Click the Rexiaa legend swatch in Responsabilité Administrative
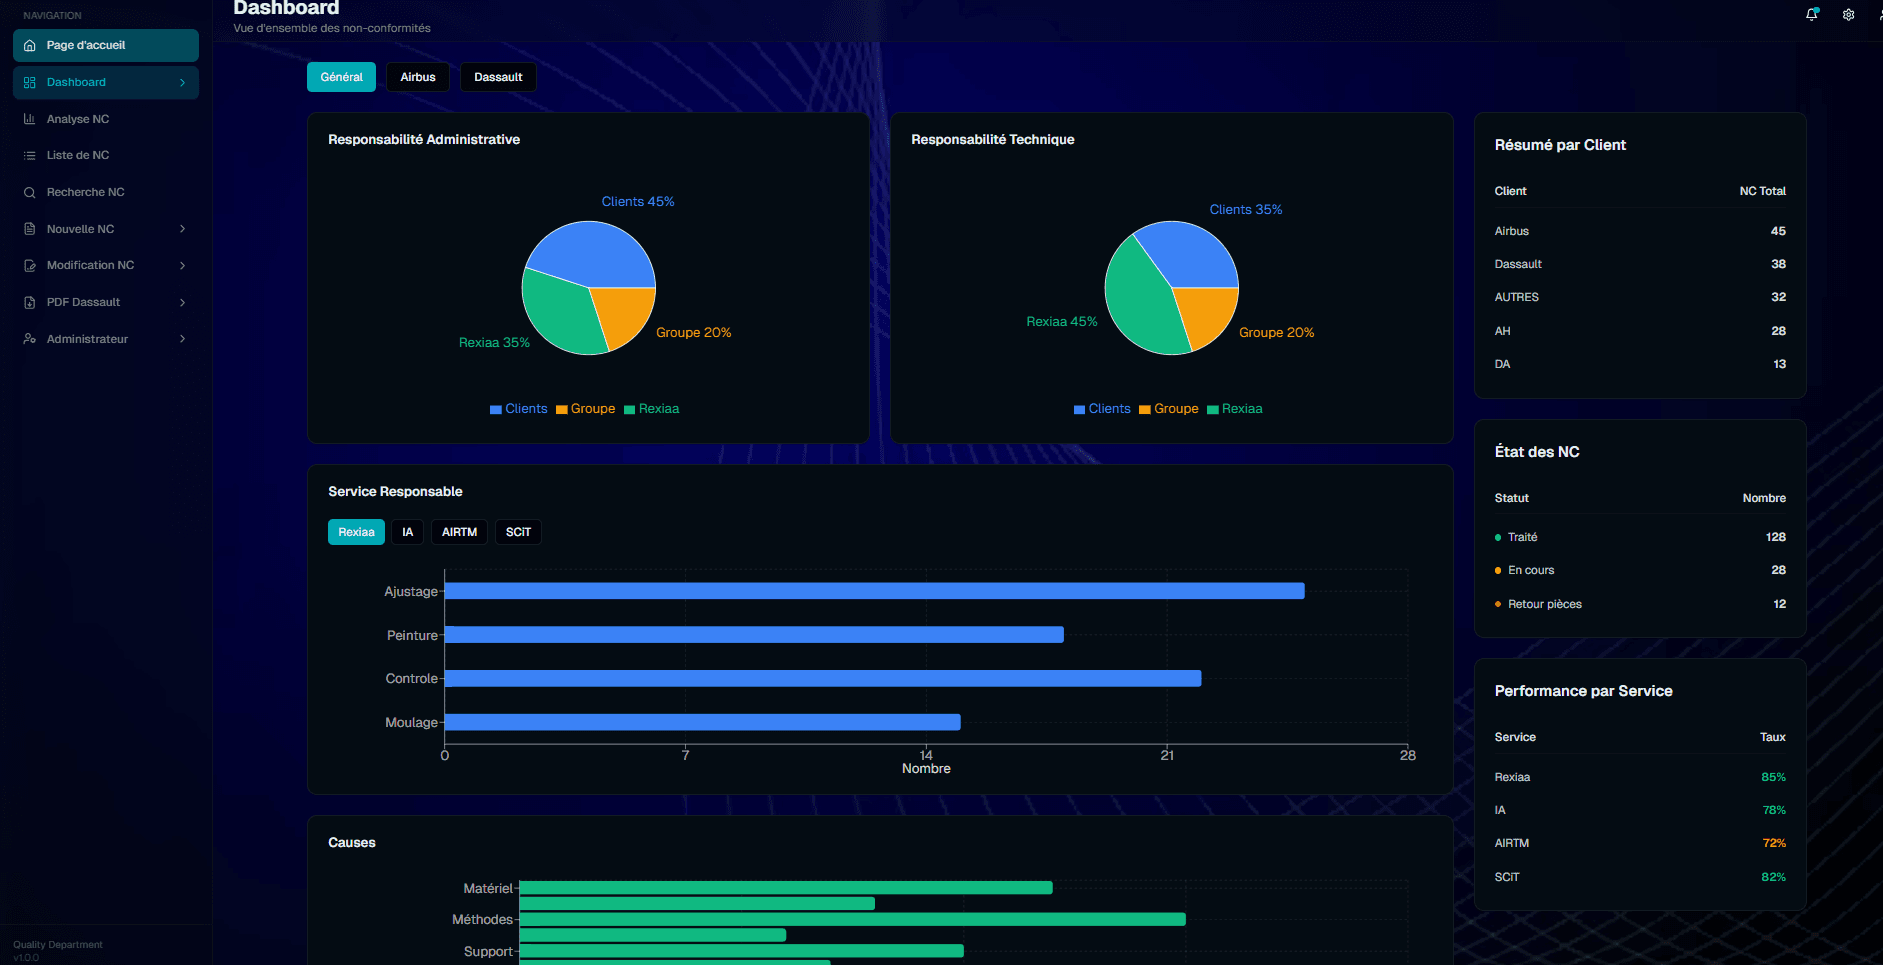 [x=630, y=410]
